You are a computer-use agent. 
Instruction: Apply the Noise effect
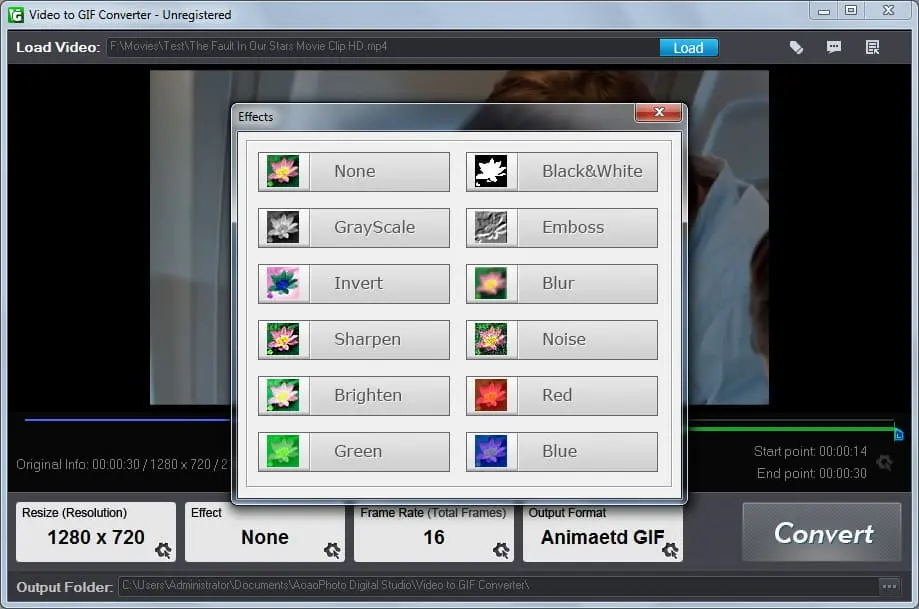tap(561, 339)
